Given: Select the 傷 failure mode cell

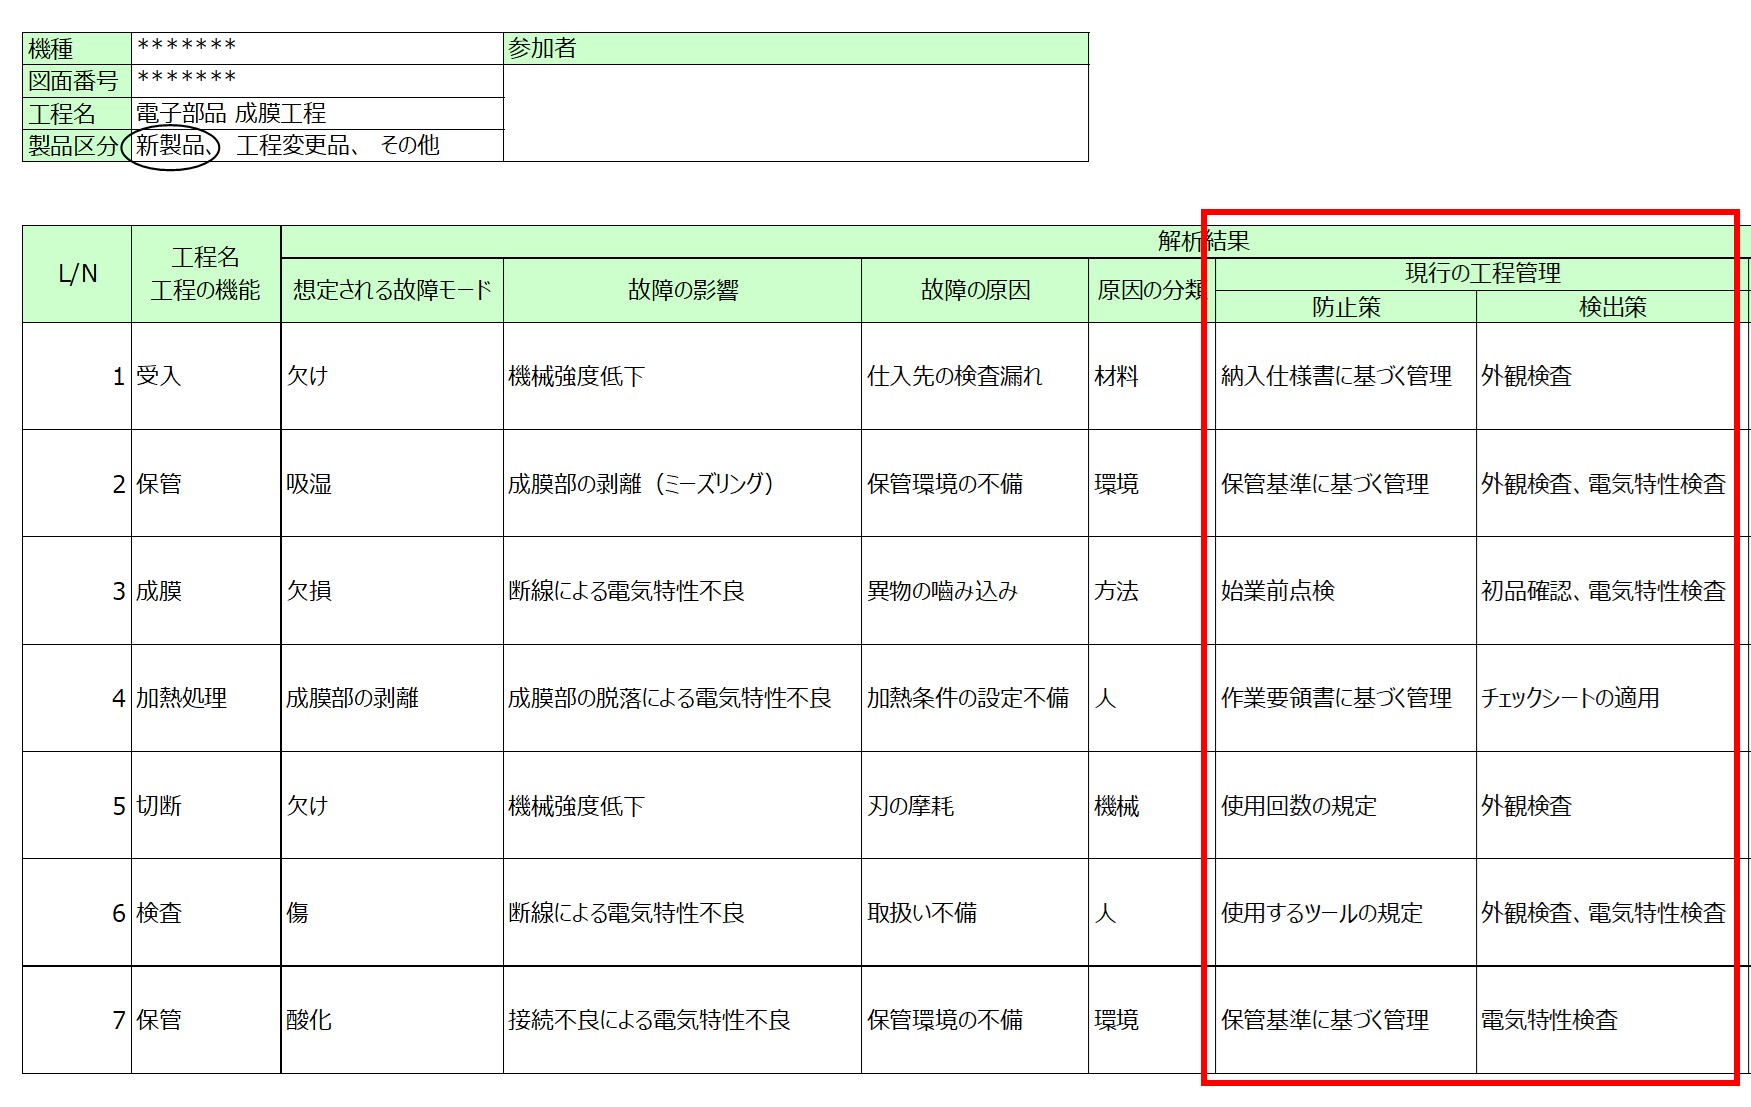Looking at the screenshot, I should (x=392, y=913).
